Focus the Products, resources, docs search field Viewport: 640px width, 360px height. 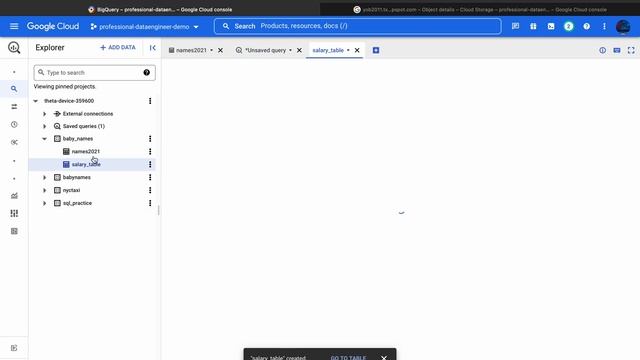pyautogui.click(x=358, y=26)
